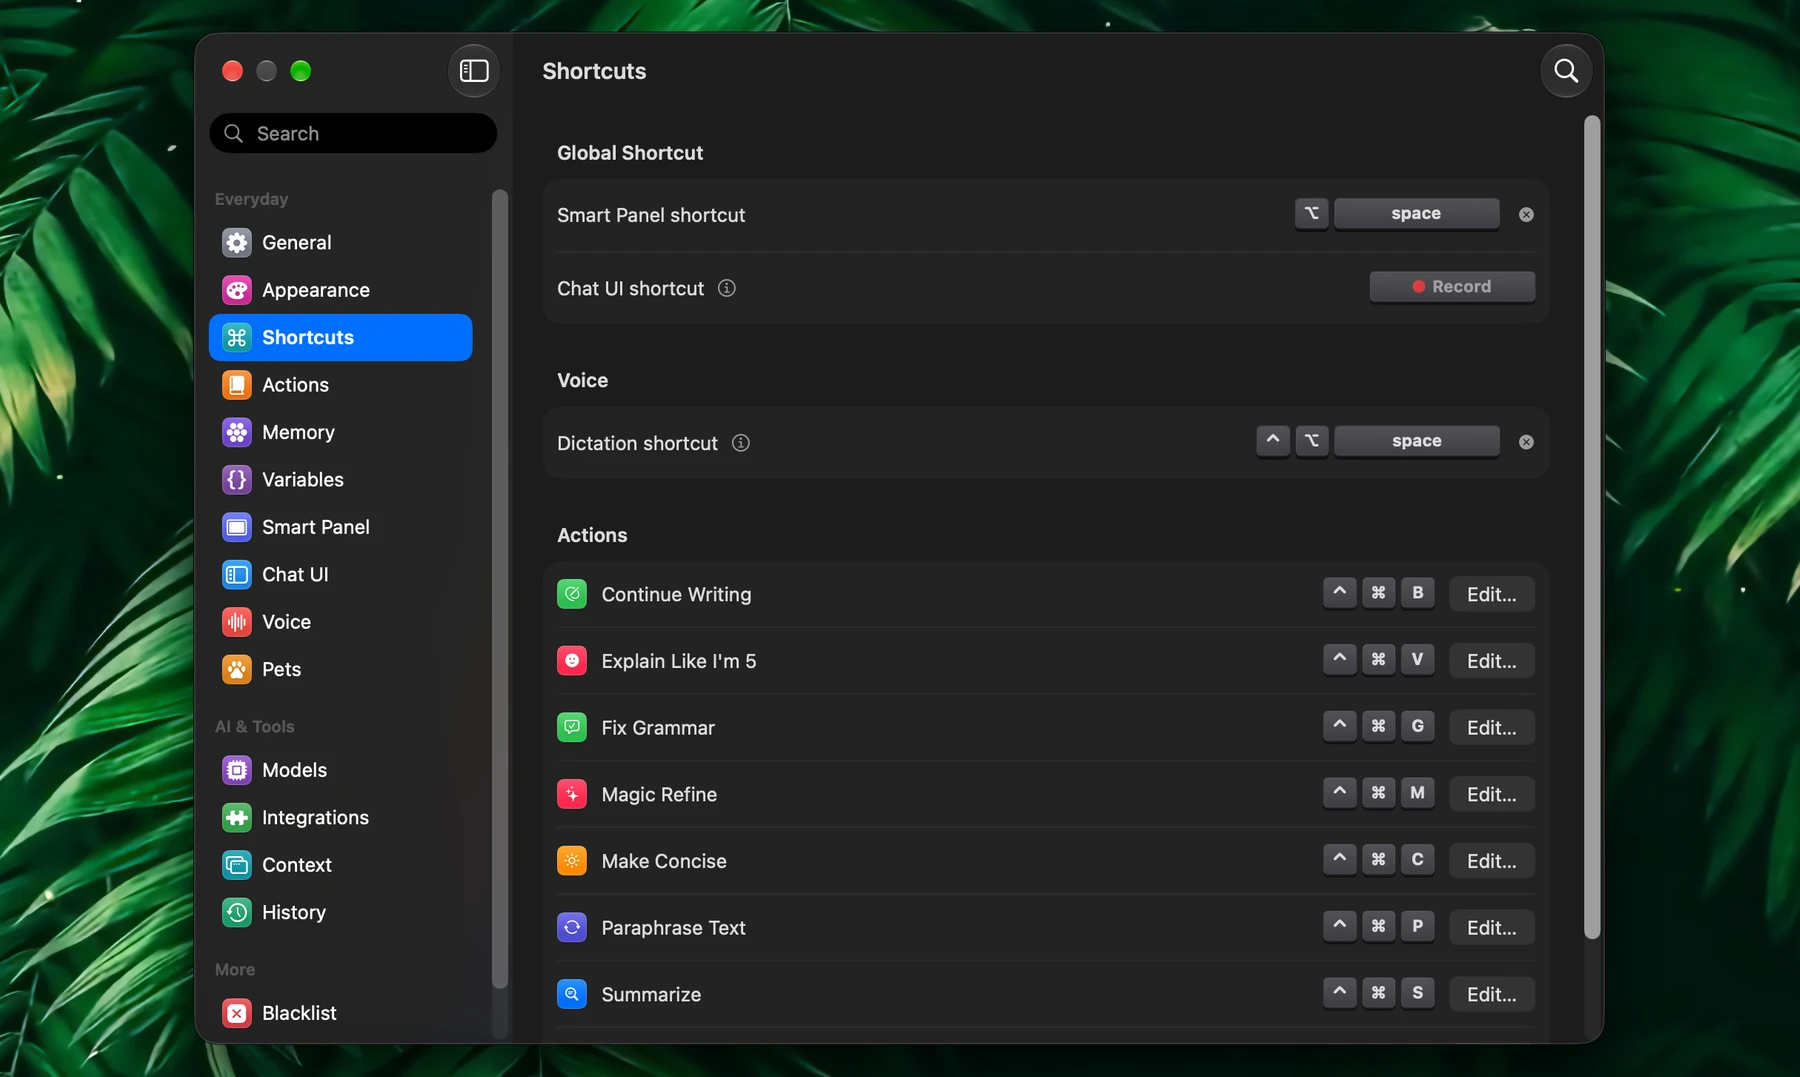The height and width of the screenshot is (1077, 1800).
Task: Open the Memory settings section
Action: tap(341, 432)
